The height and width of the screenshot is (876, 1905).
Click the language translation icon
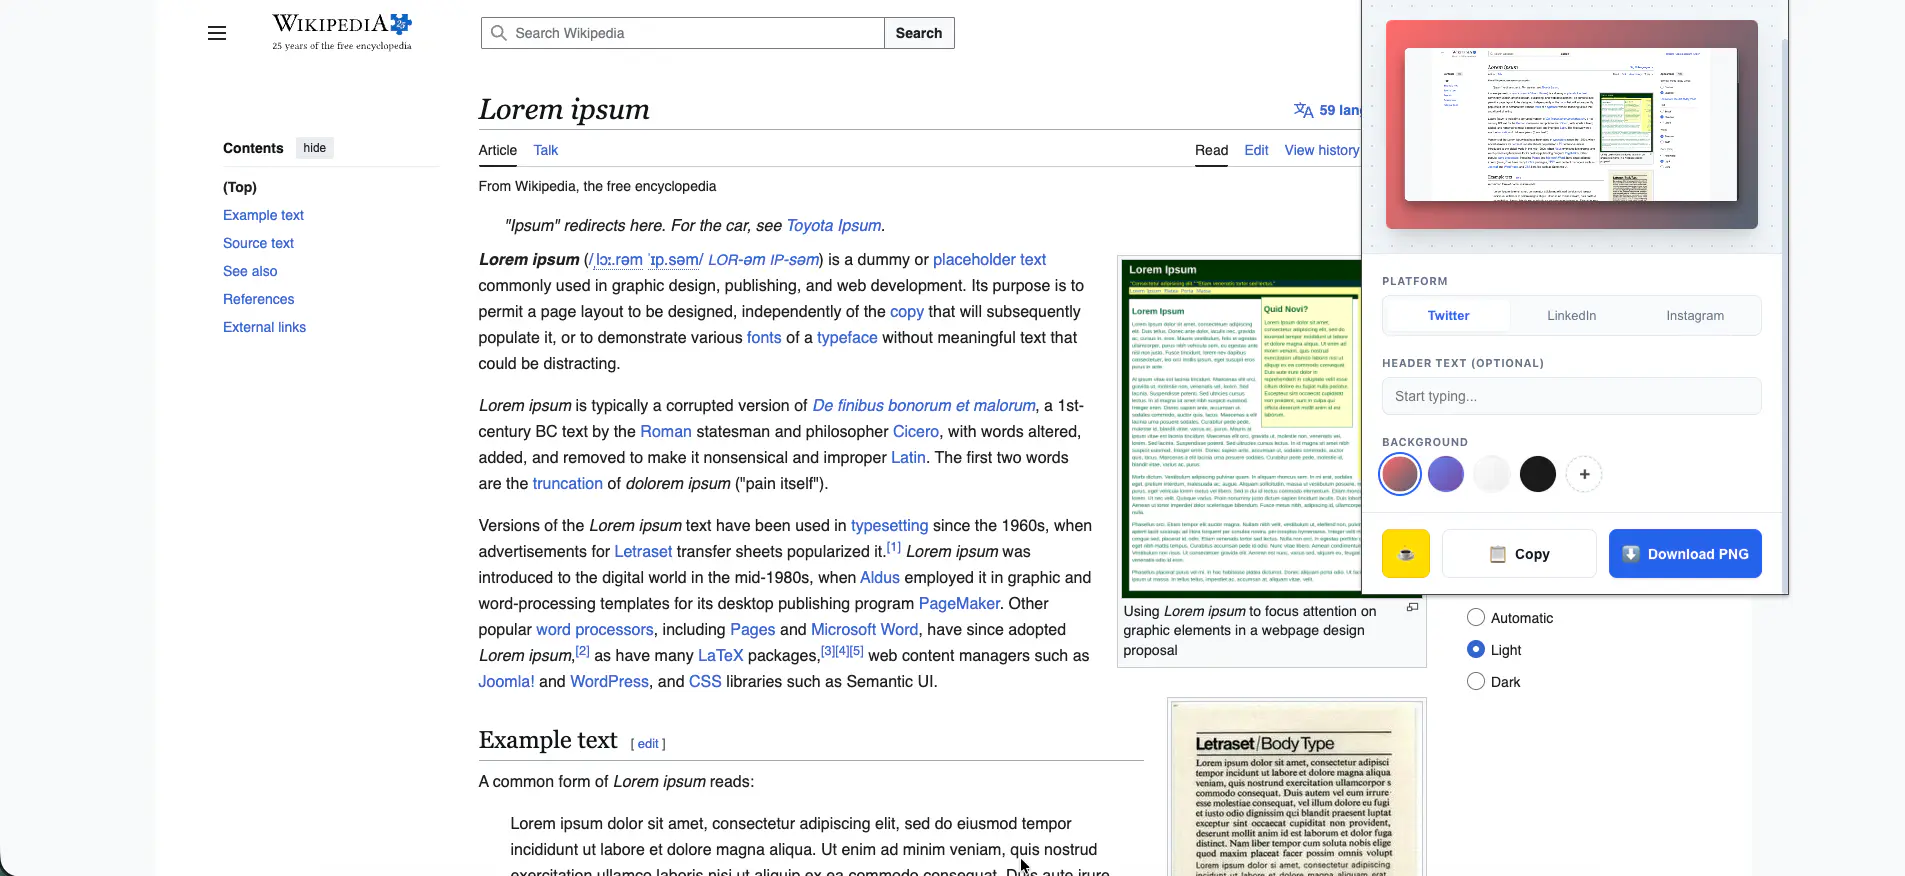[1303, 110]
